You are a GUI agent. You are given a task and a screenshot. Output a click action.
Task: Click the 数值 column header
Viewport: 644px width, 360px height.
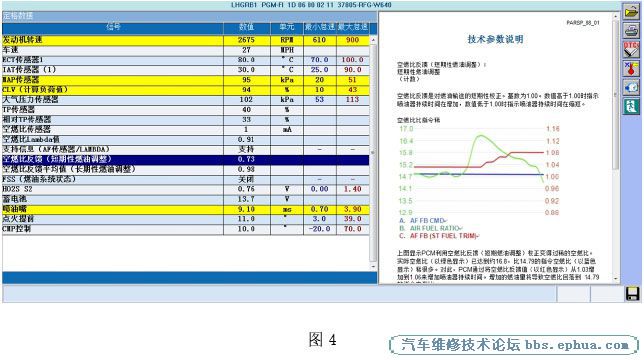(246, 27)
